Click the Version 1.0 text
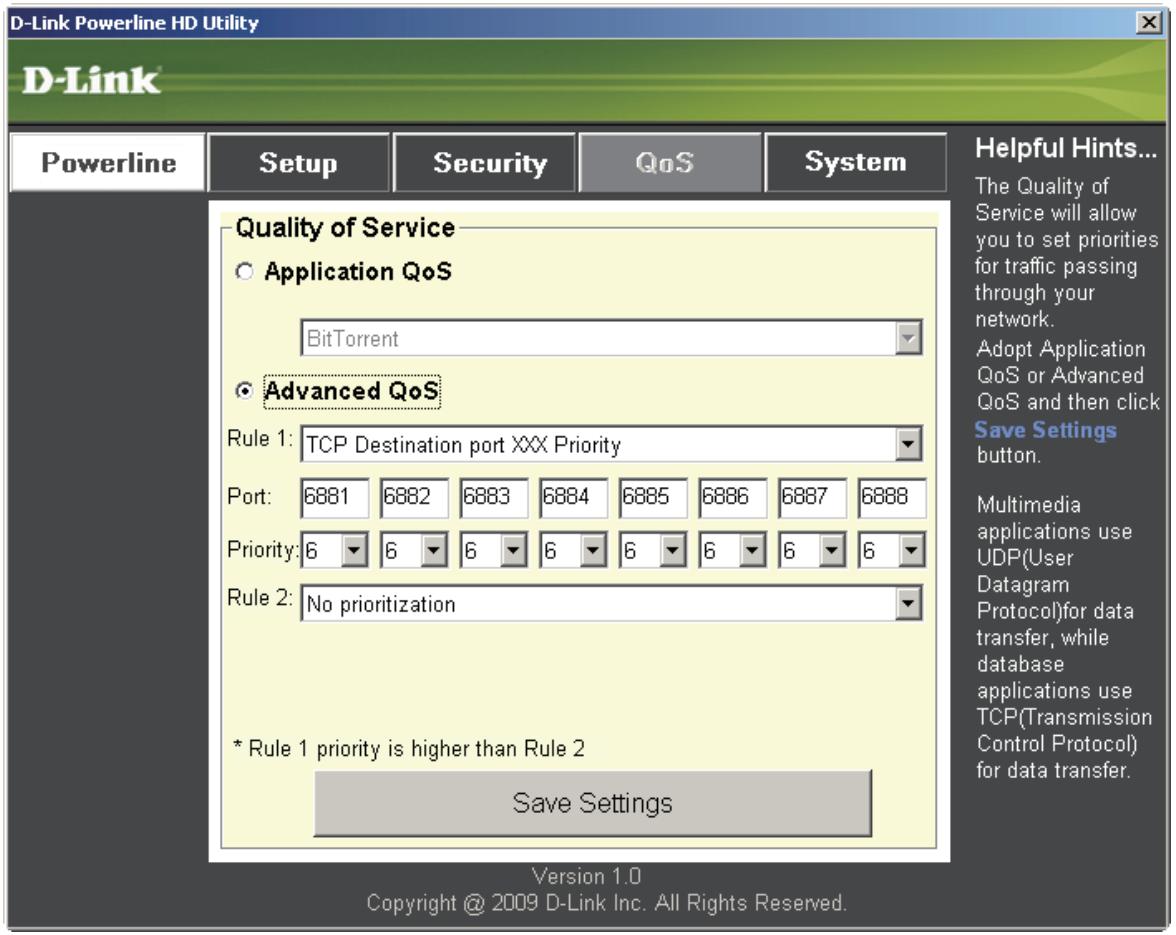This screenshot has height=935, width=1176. [586, 876]
